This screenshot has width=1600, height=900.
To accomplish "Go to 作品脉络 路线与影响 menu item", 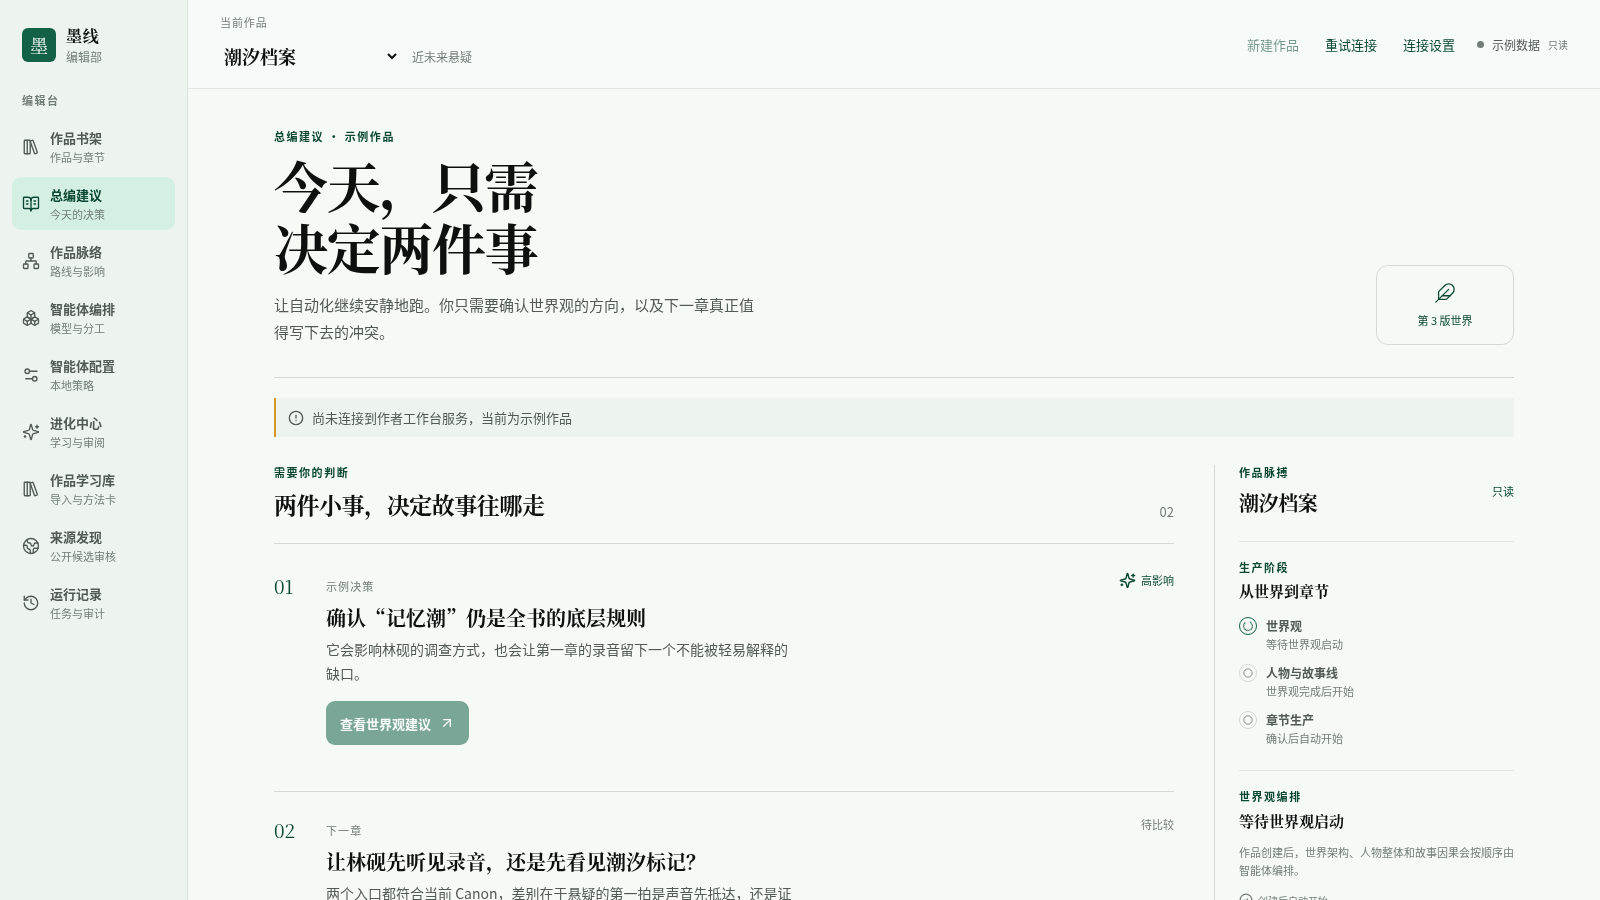I will click(93, 261).
